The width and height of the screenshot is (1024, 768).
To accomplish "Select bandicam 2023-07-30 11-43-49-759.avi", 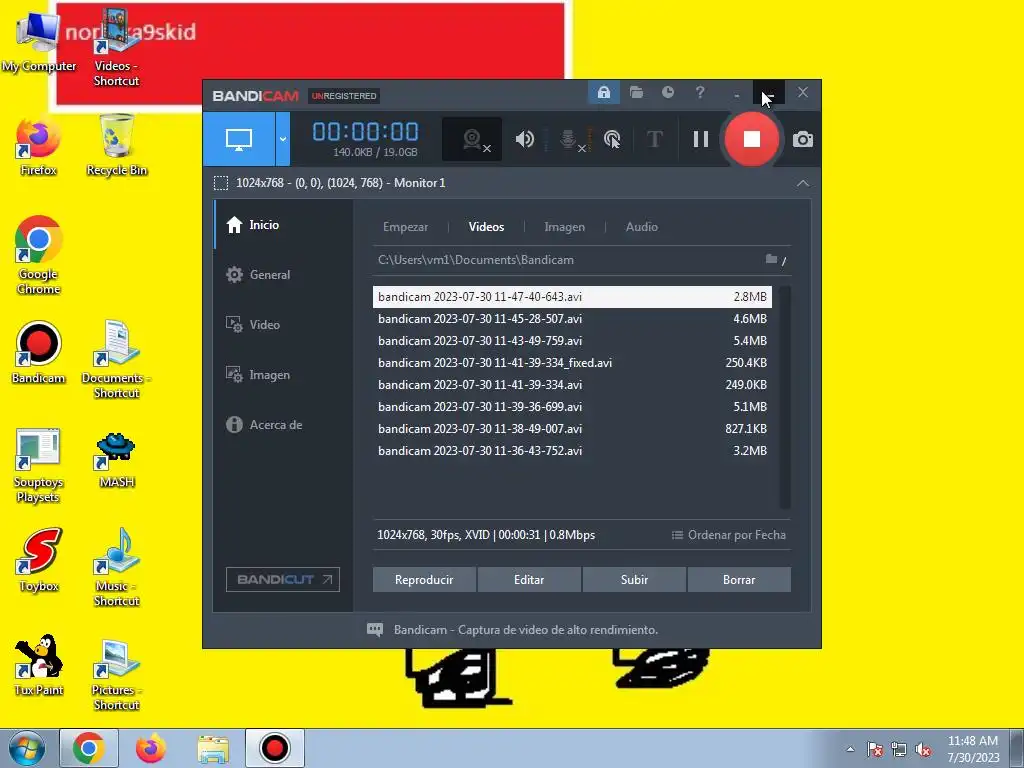I will (x=572, y=341).
